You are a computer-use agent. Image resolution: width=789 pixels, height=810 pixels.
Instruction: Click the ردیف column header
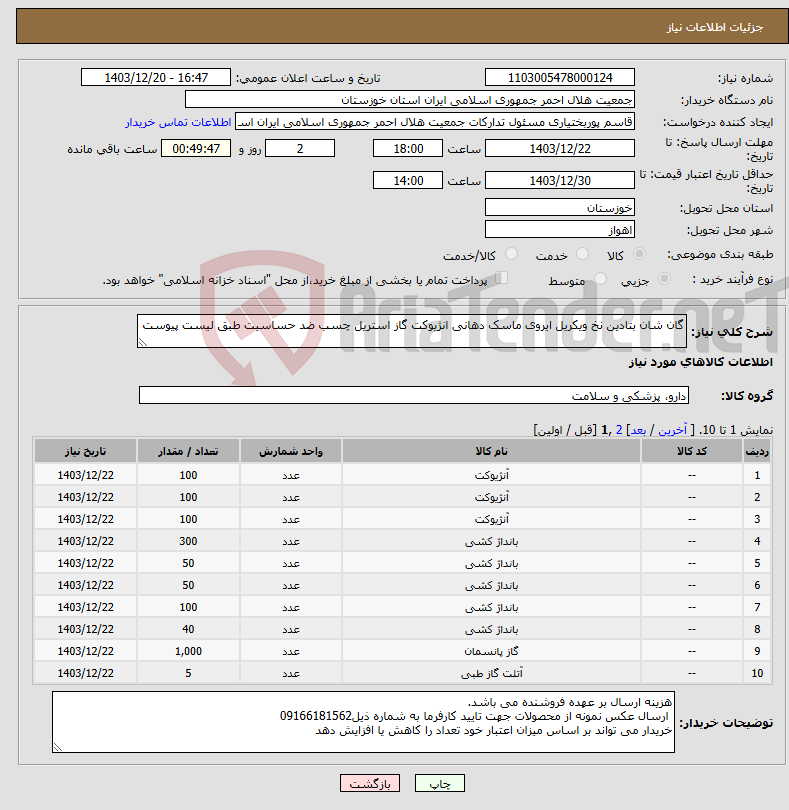coord(757,451)
